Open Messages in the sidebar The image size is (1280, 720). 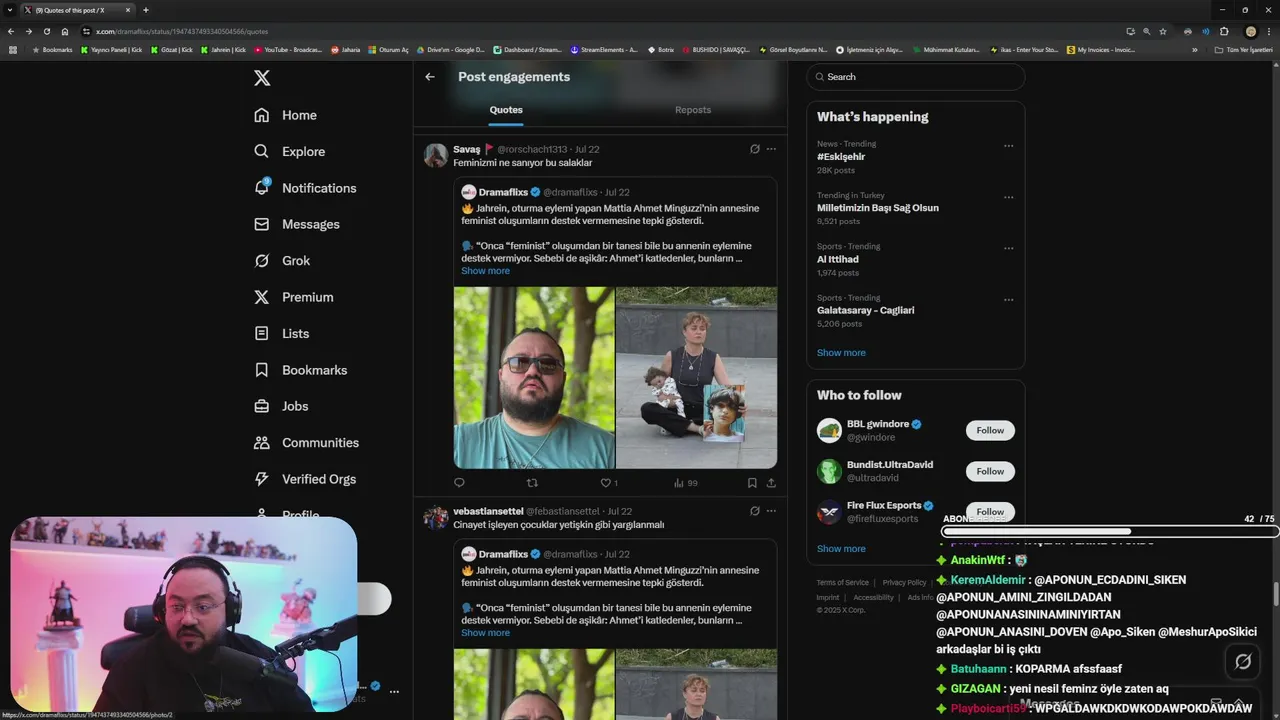click(296, 224)
